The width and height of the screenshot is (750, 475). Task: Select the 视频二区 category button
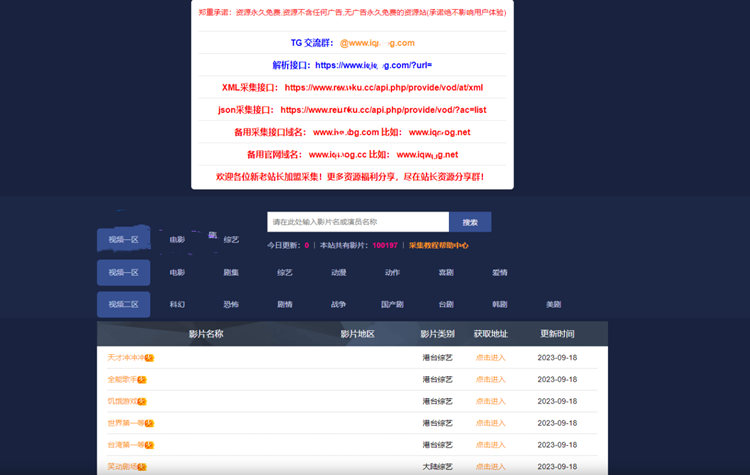pos(123,304)
